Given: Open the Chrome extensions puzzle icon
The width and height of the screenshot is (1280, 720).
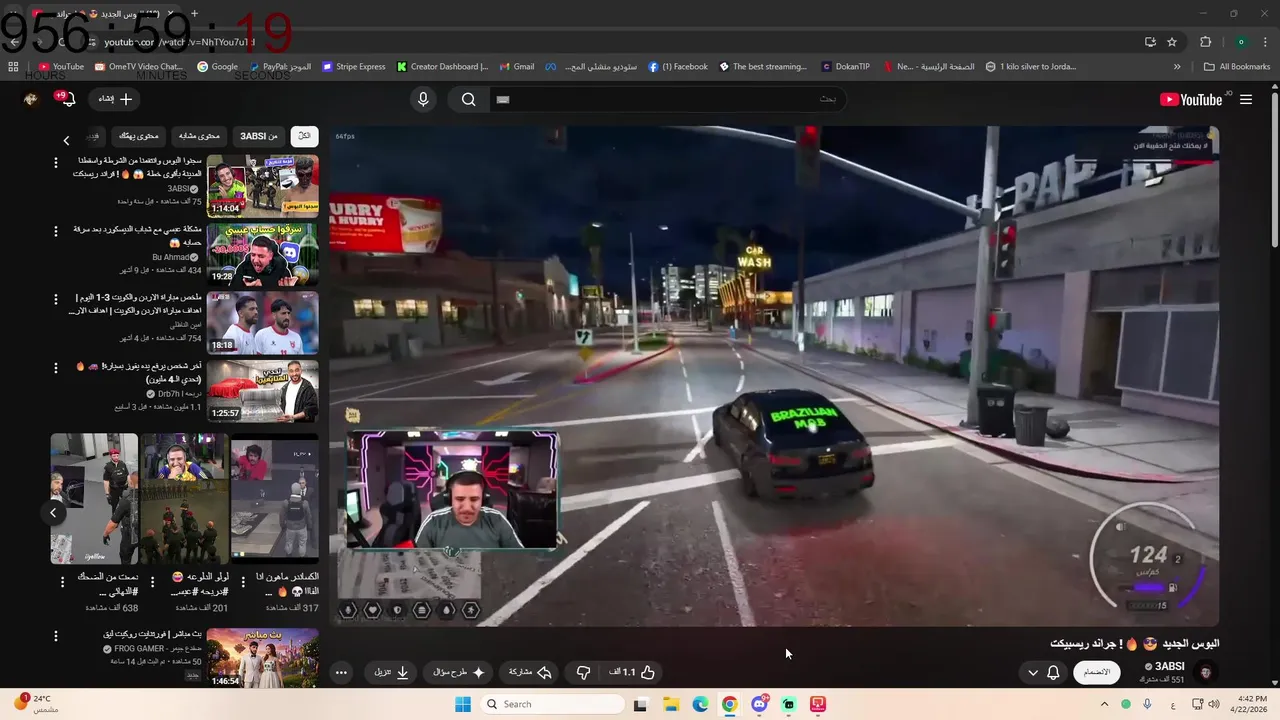Looking at the screenshot, I should pos(1205,42).
